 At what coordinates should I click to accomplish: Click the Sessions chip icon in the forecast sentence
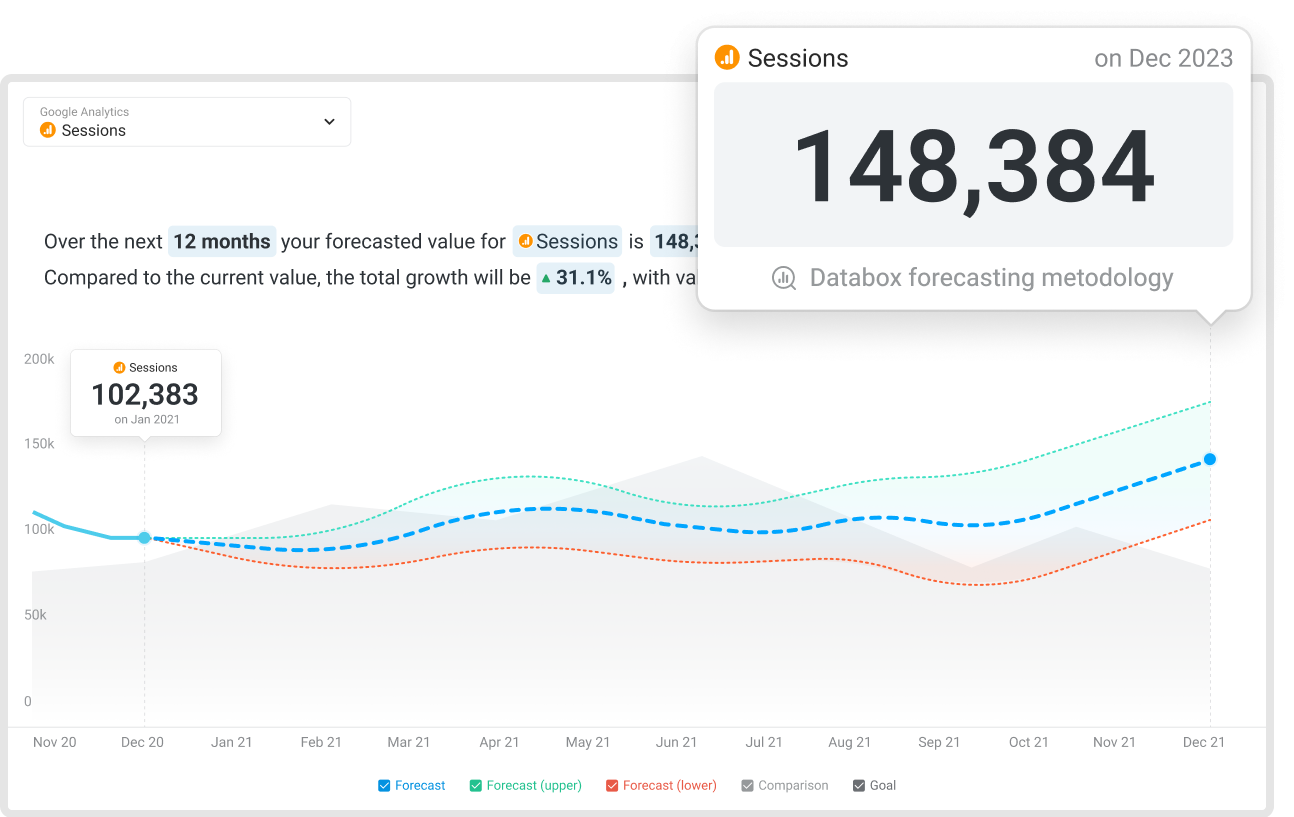click(x=524, y=241)
